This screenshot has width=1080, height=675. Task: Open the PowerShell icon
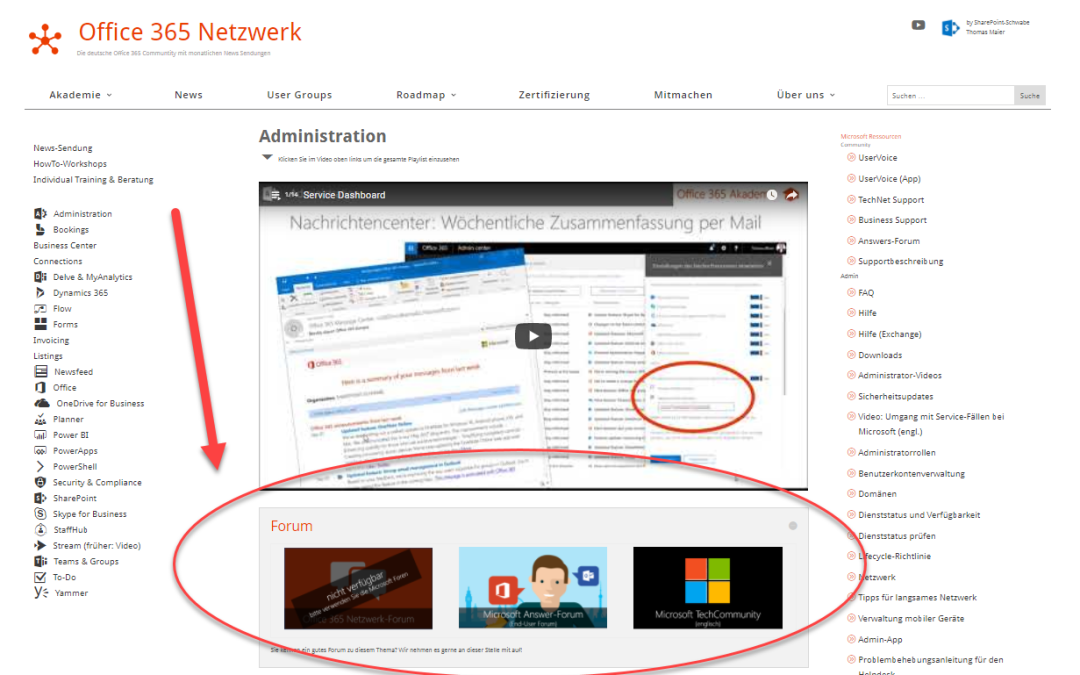coord(40,466)
